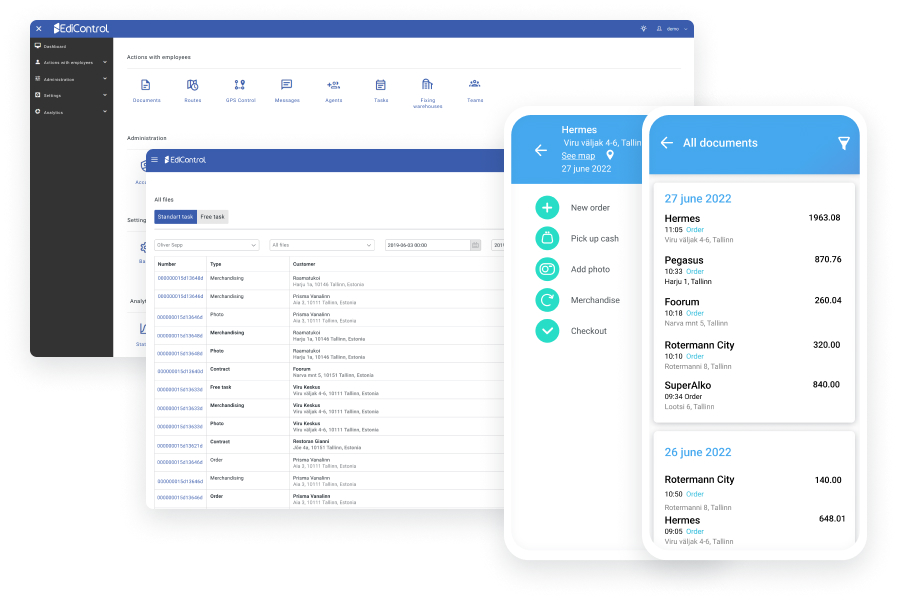Click the X icon in the back EdiControl header
897x601 pixels.
pyautogui.click(x=39, y=29)
